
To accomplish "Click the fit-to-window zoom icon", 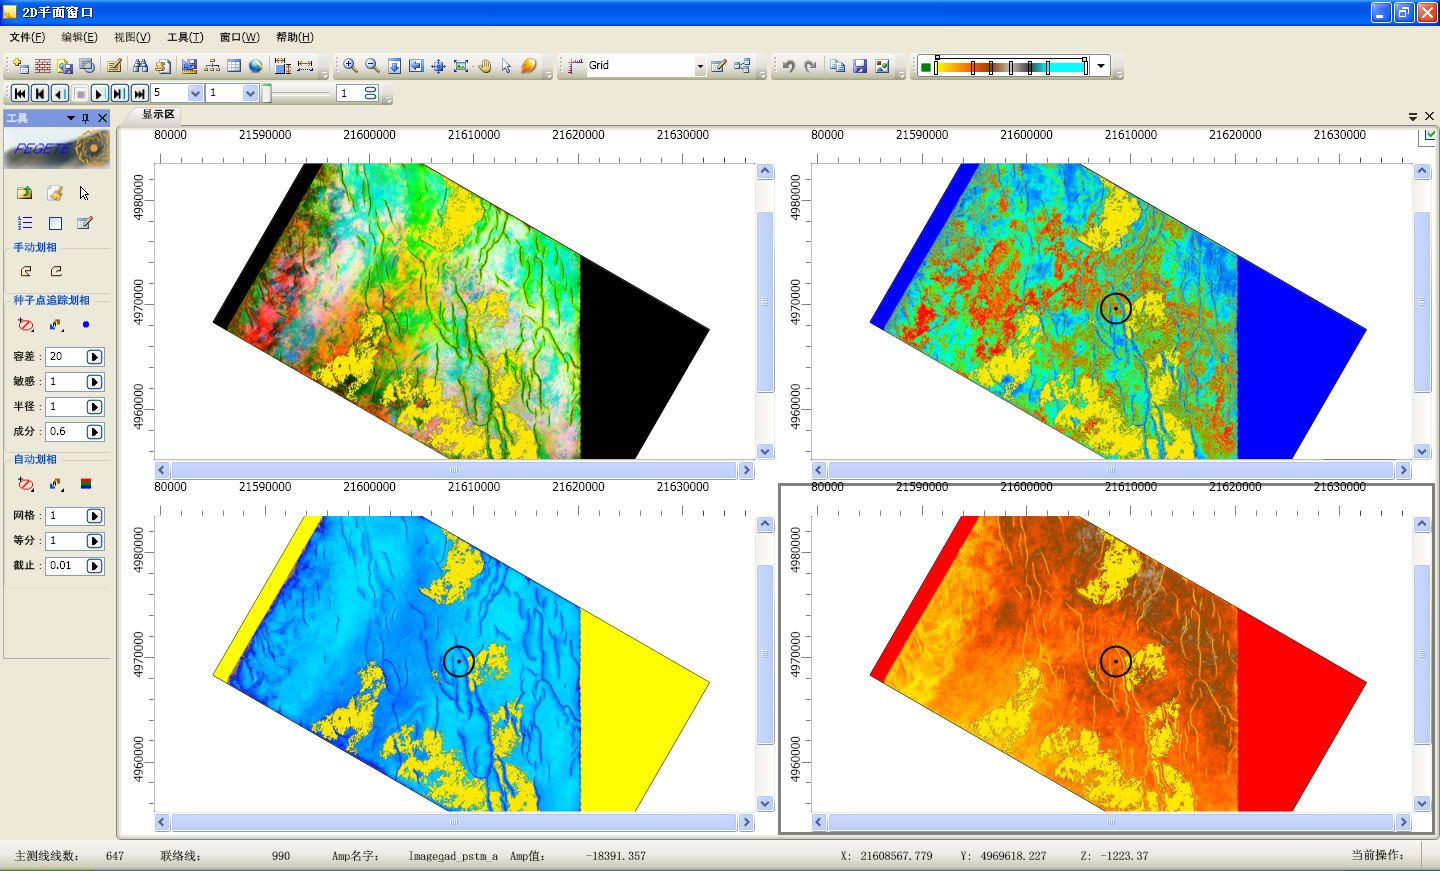I will (461, 66).
